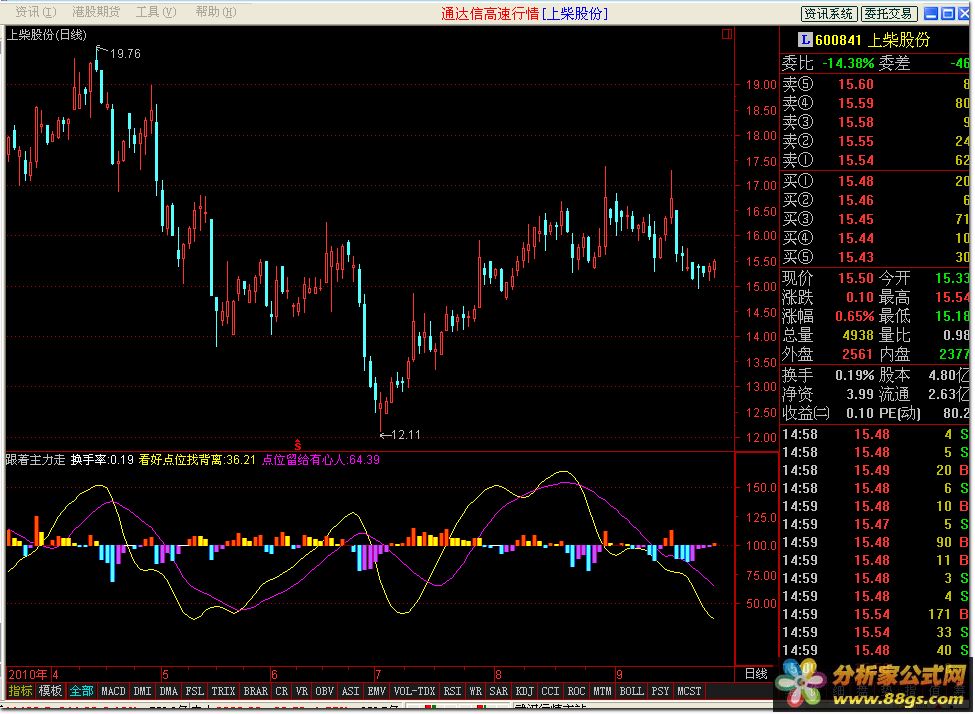Screen dimensions: 975x714
Task: Click the 委比 -14.38% value
Action: click(x=848, y=63)
